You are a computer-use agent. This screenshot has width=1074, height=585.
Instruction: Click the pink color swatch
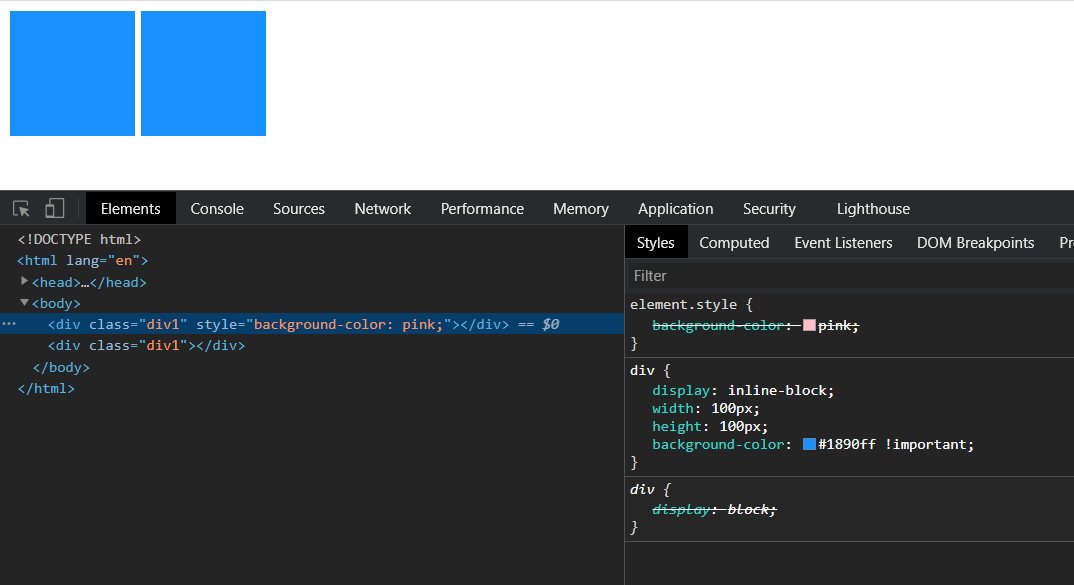[809, 326]
